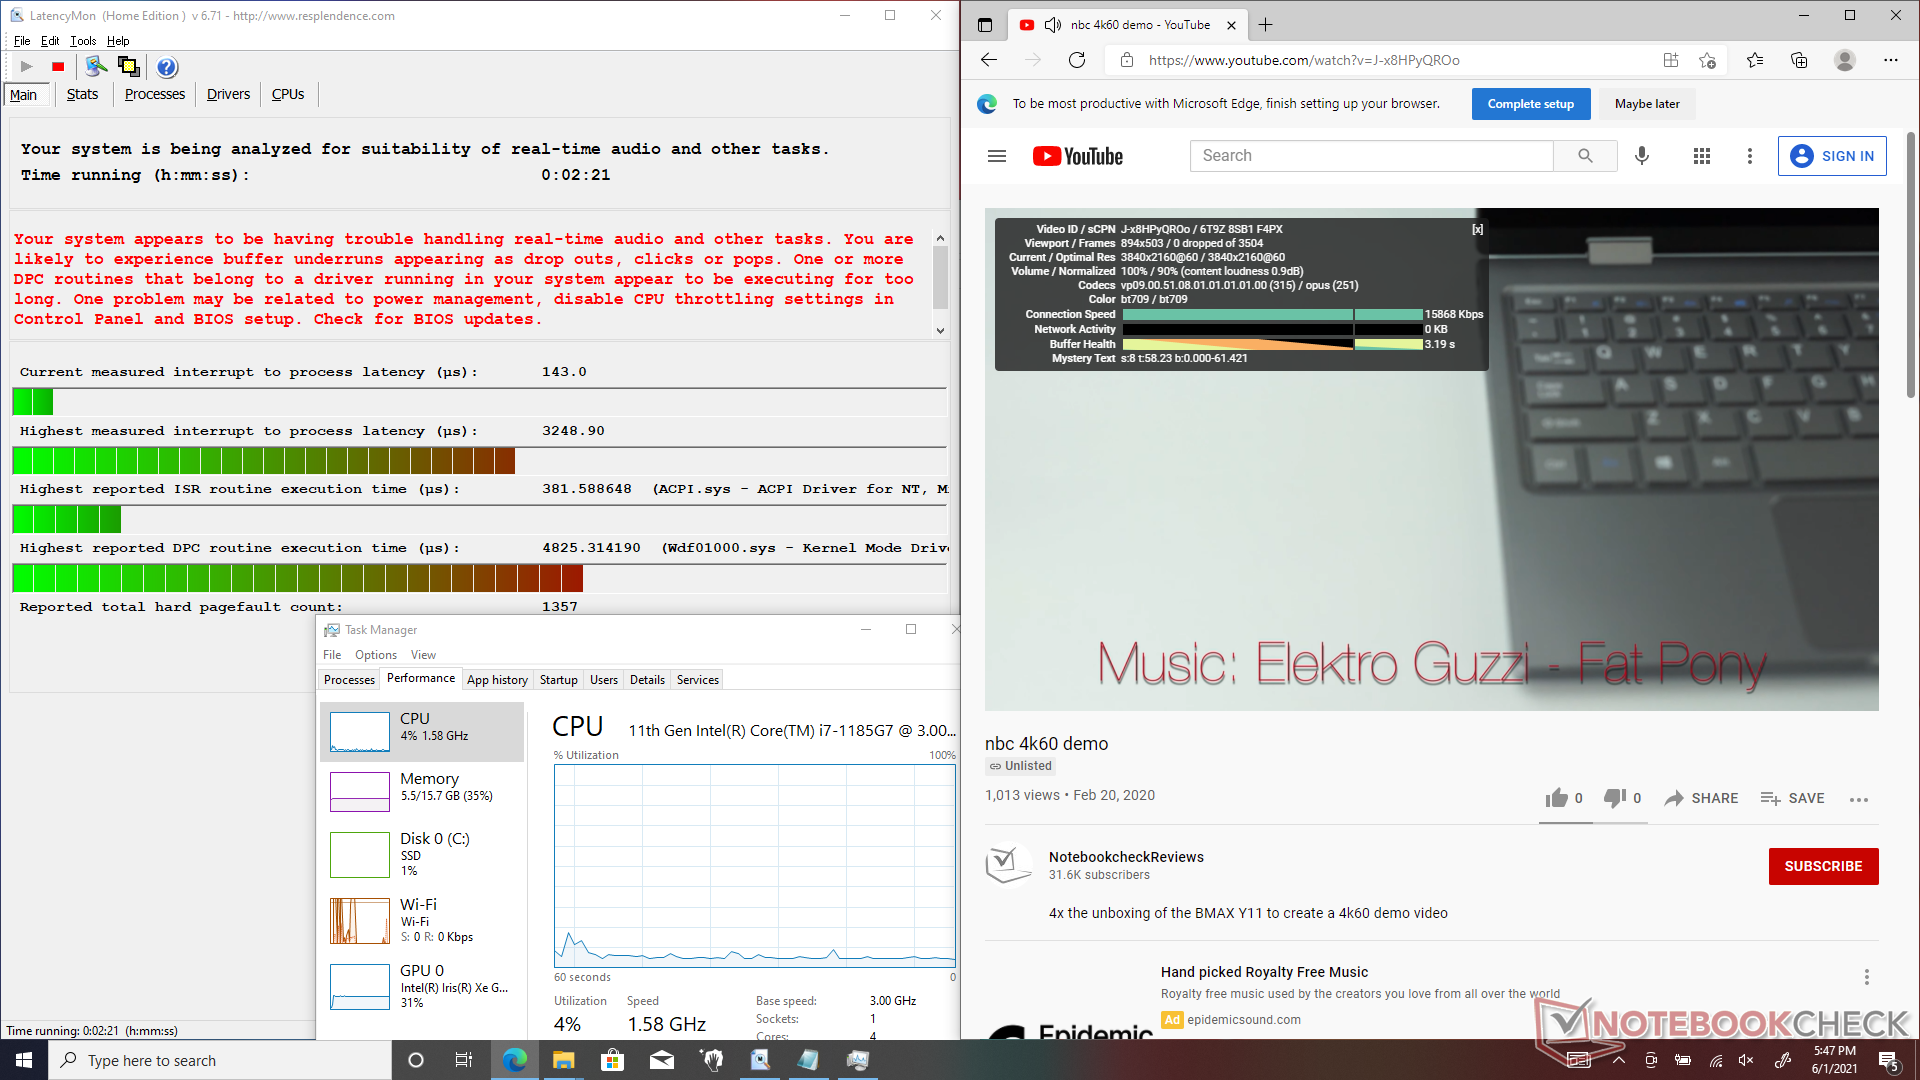Open YouTube settings three-dot menu
Image resolution: width=1920 pixels, height=1080 pixels.
coord(1749,156)
